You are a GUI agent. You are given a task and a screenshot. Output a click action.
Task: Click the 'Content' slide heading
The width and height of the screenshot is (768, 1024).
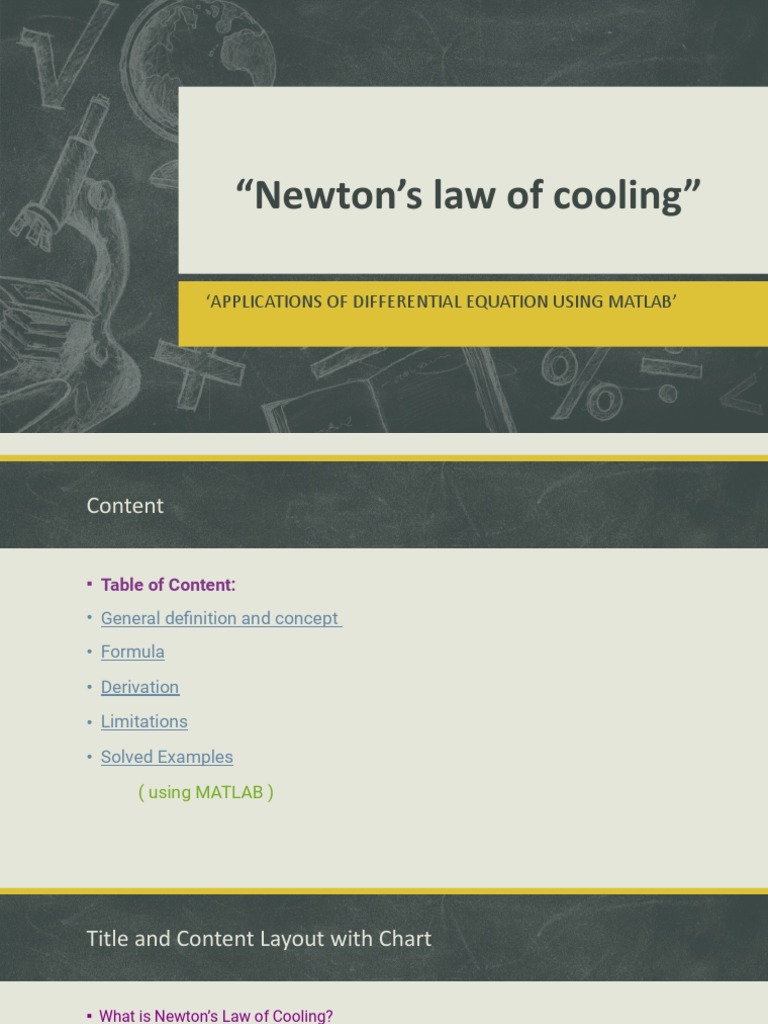click(x=125, y=505)
